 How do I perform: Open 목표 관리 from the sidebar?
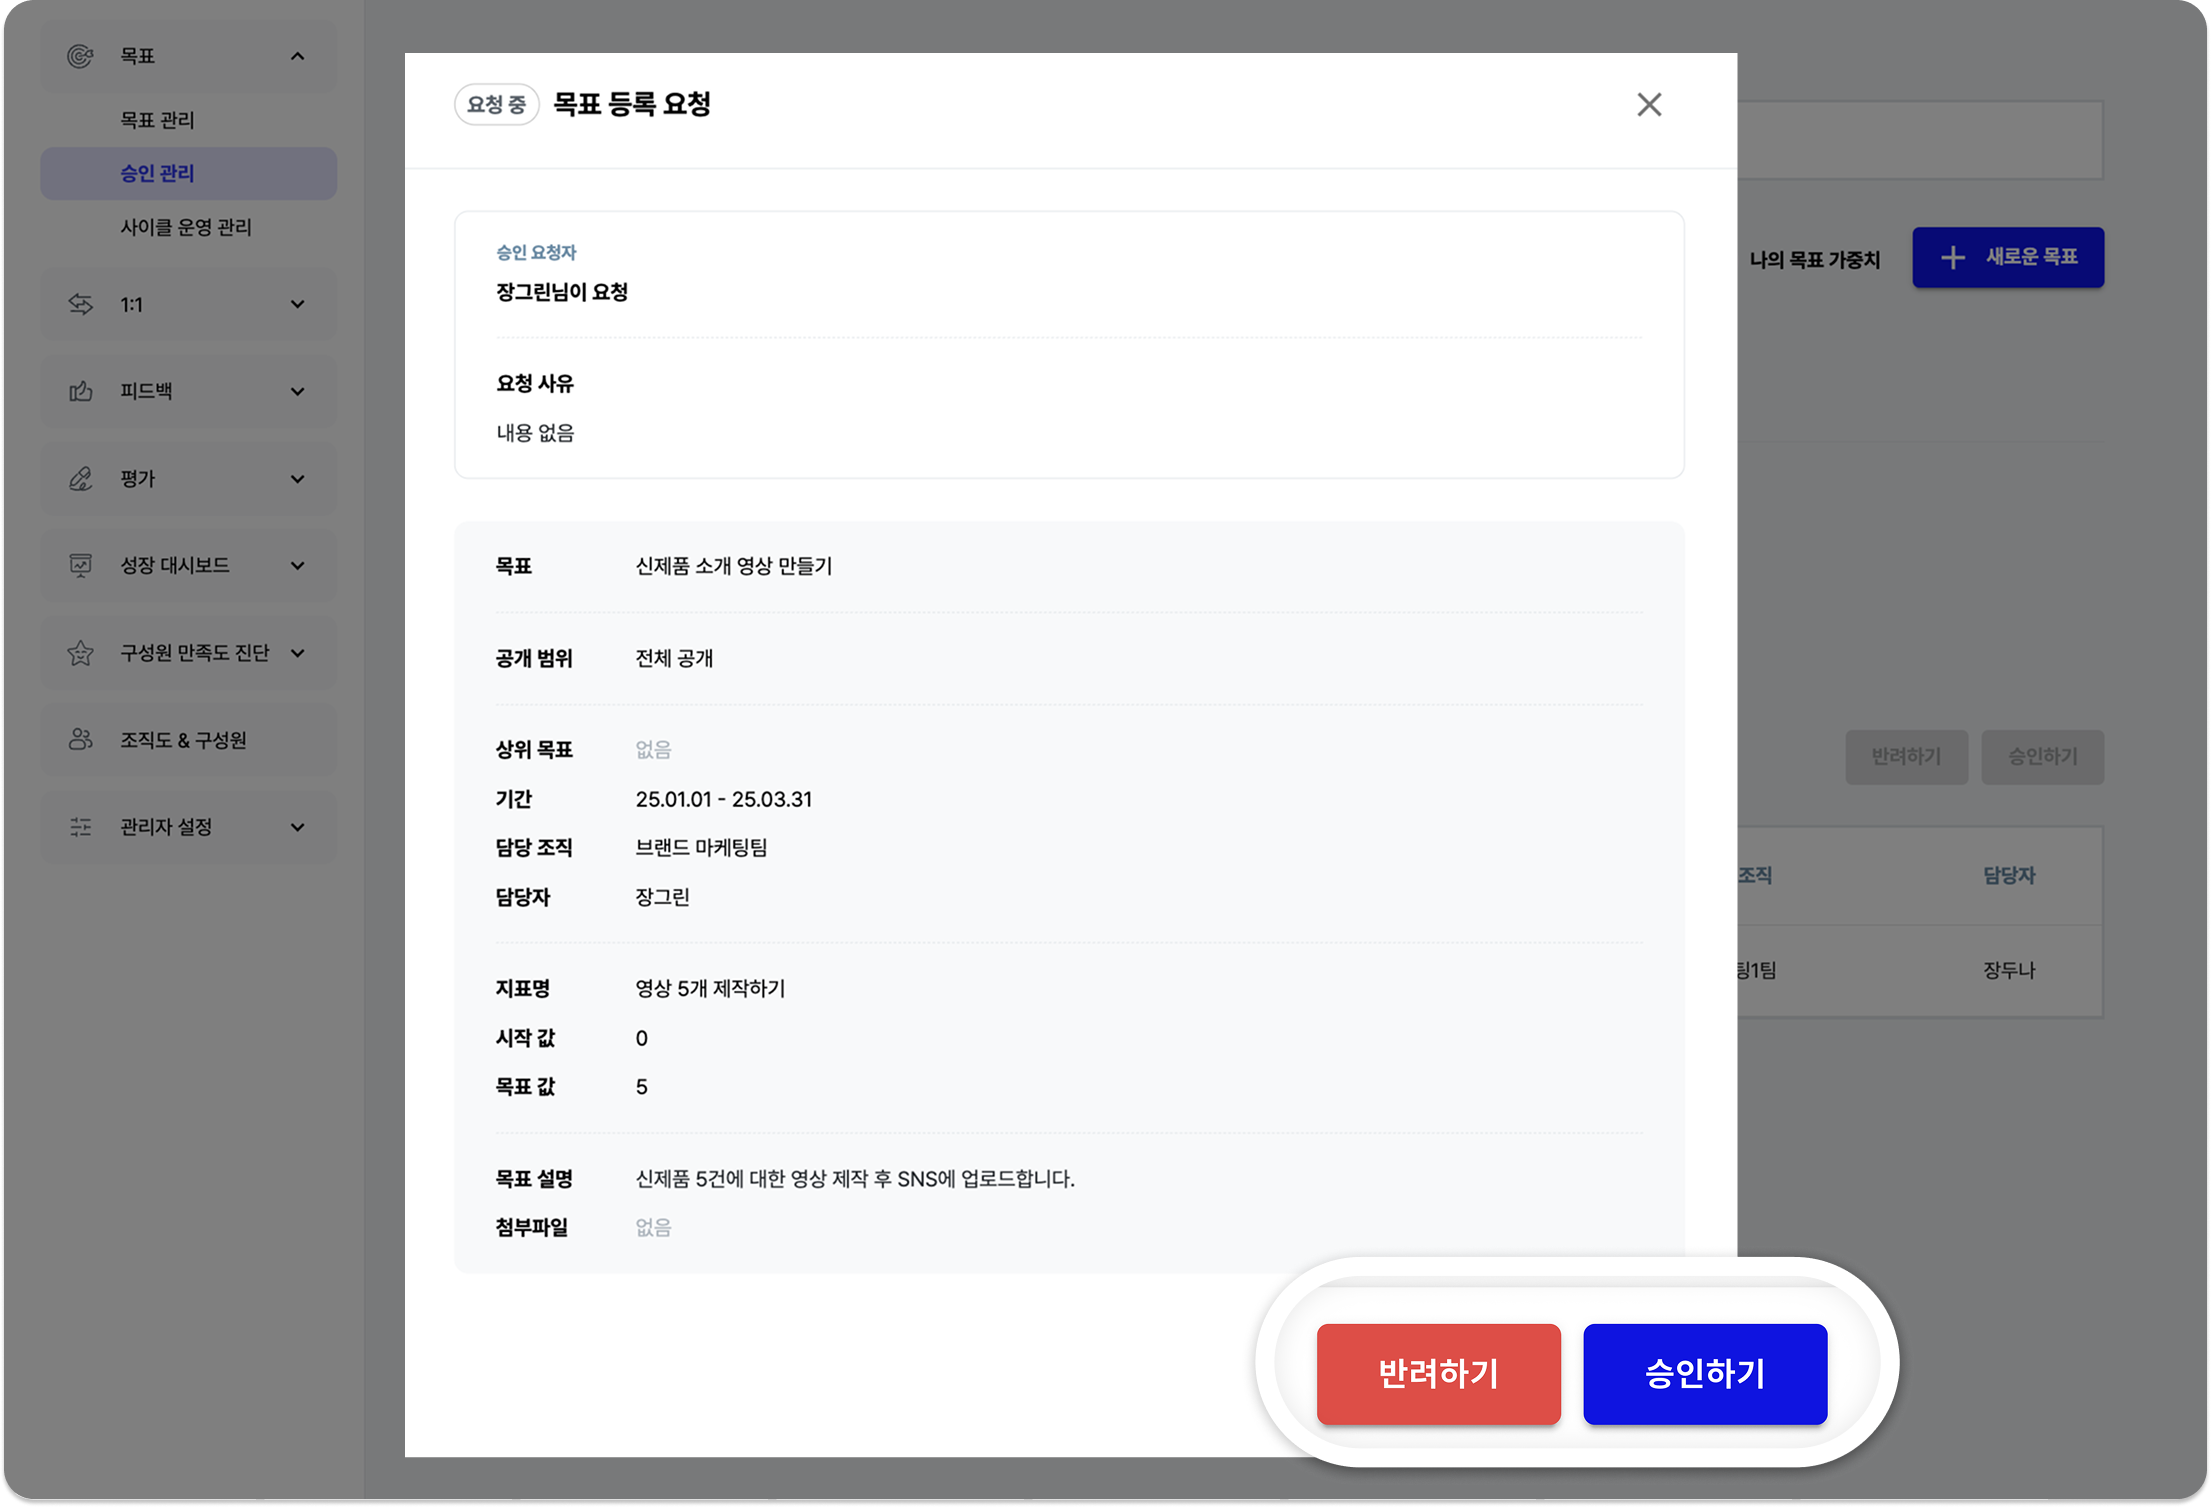pyautogui.click(x=156, y=120)
